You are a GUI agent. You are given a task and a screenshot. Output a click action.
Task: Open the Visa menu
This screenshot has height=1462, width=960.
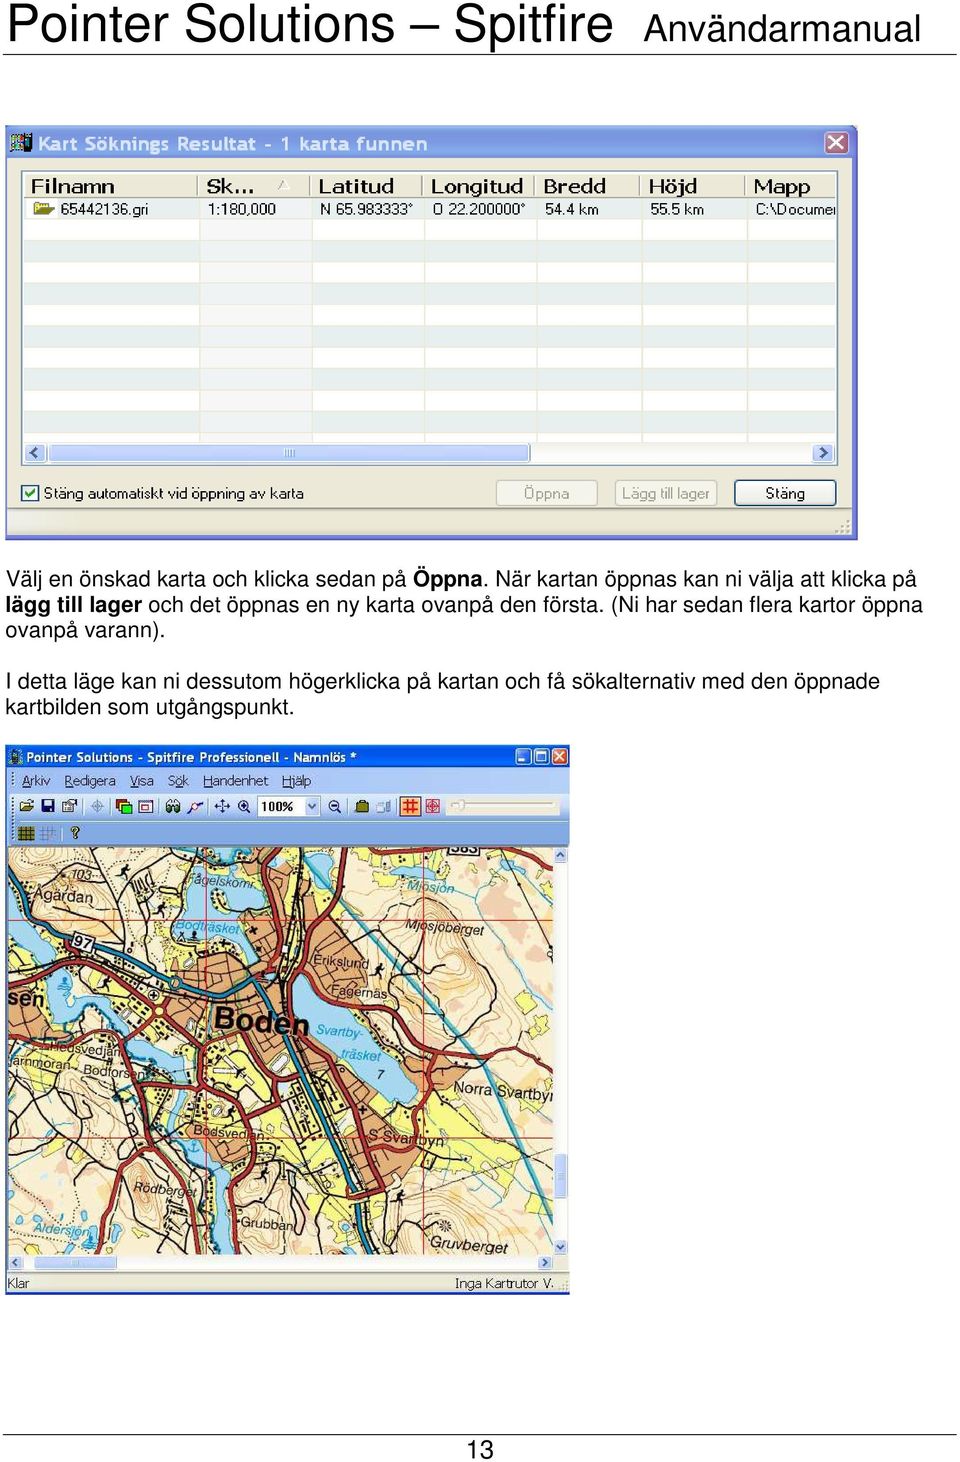click(x=142, y=781)
